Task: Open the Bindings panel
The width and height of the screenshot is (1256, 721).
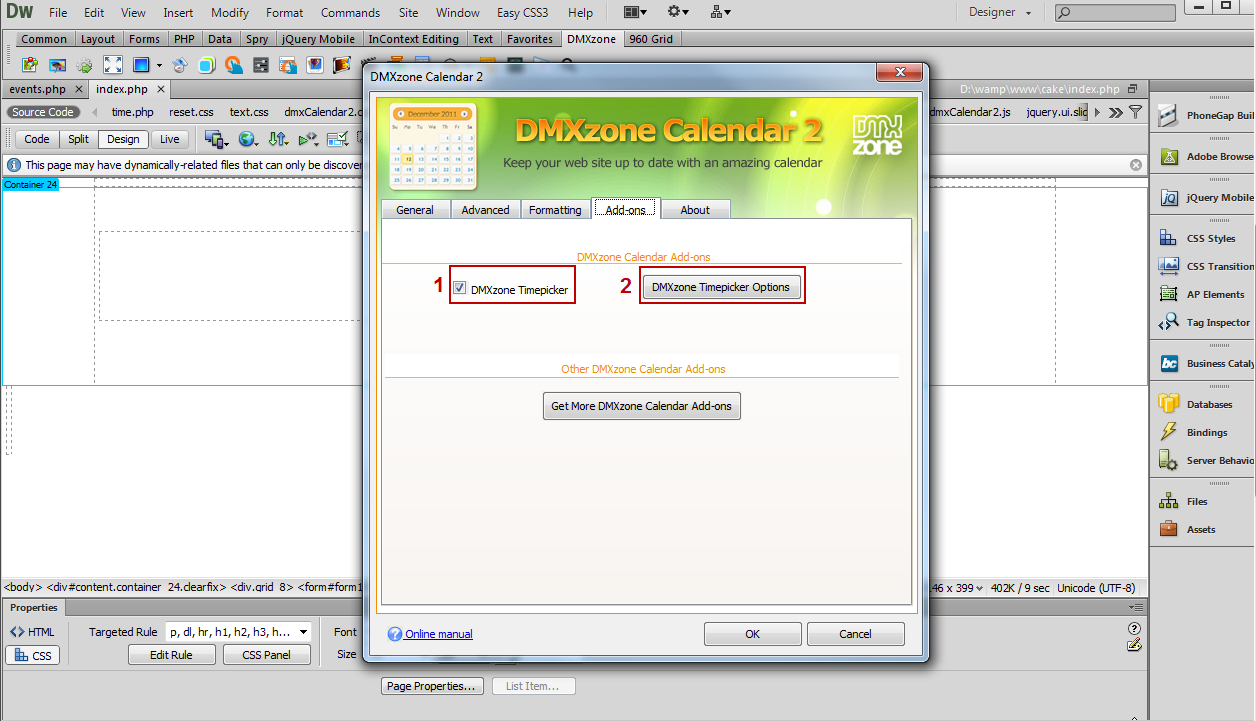Action: click(1207, 432)
